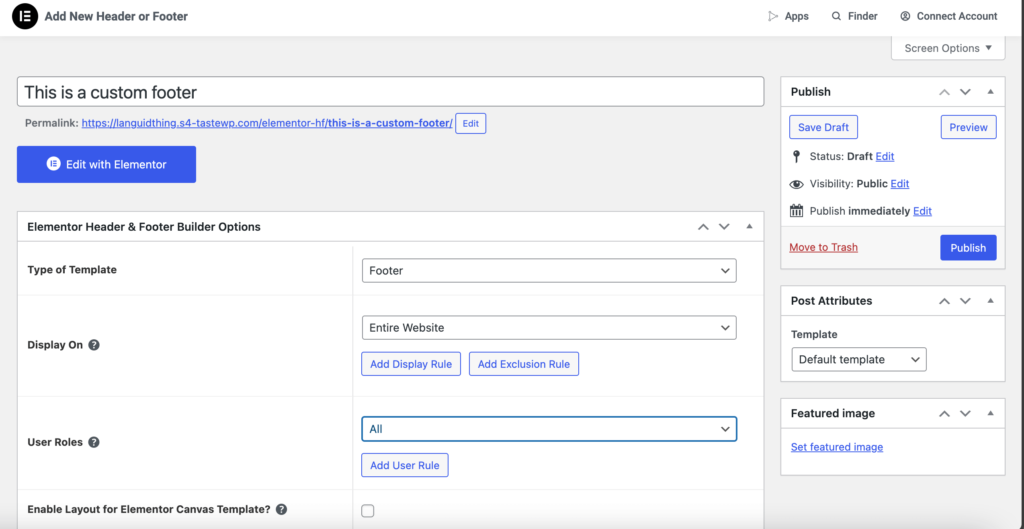Viewport: 1024px width, 529px height.
Task: Open Apps from the top bar
Action: pyautogui.click(x=788, y=16)
